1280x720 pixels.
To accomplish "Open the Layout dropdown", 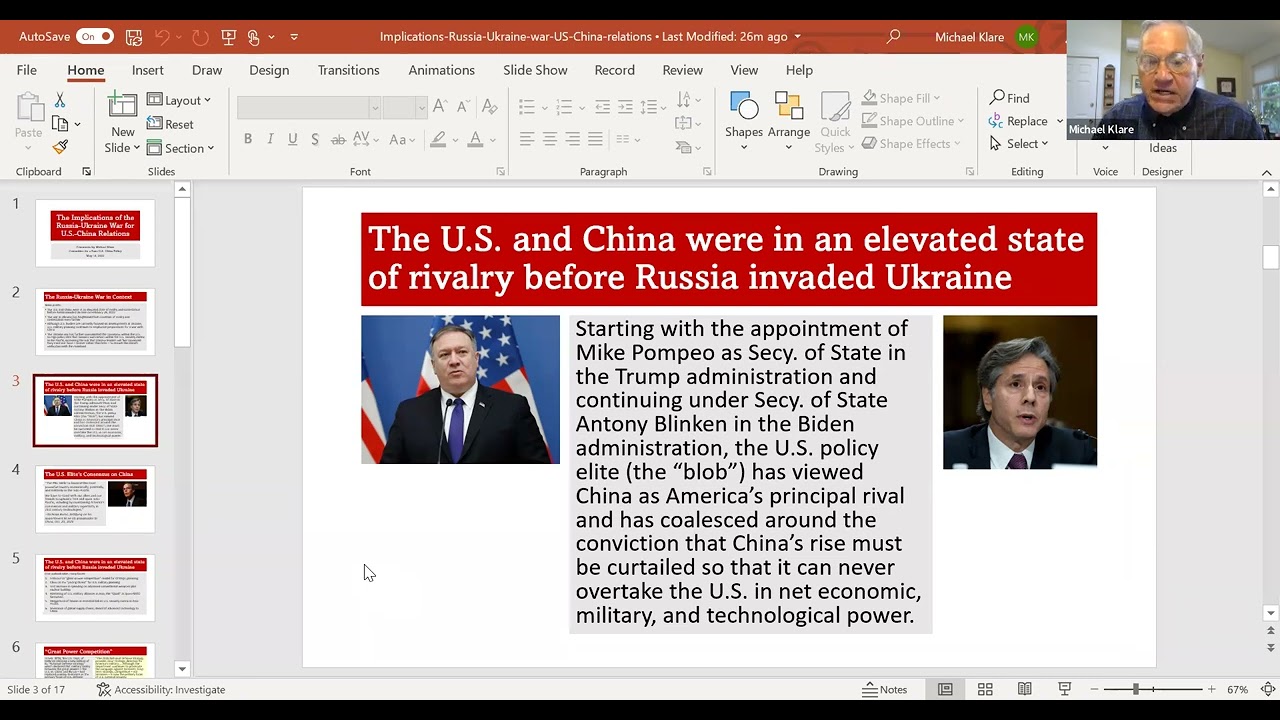I will point(179,100).
